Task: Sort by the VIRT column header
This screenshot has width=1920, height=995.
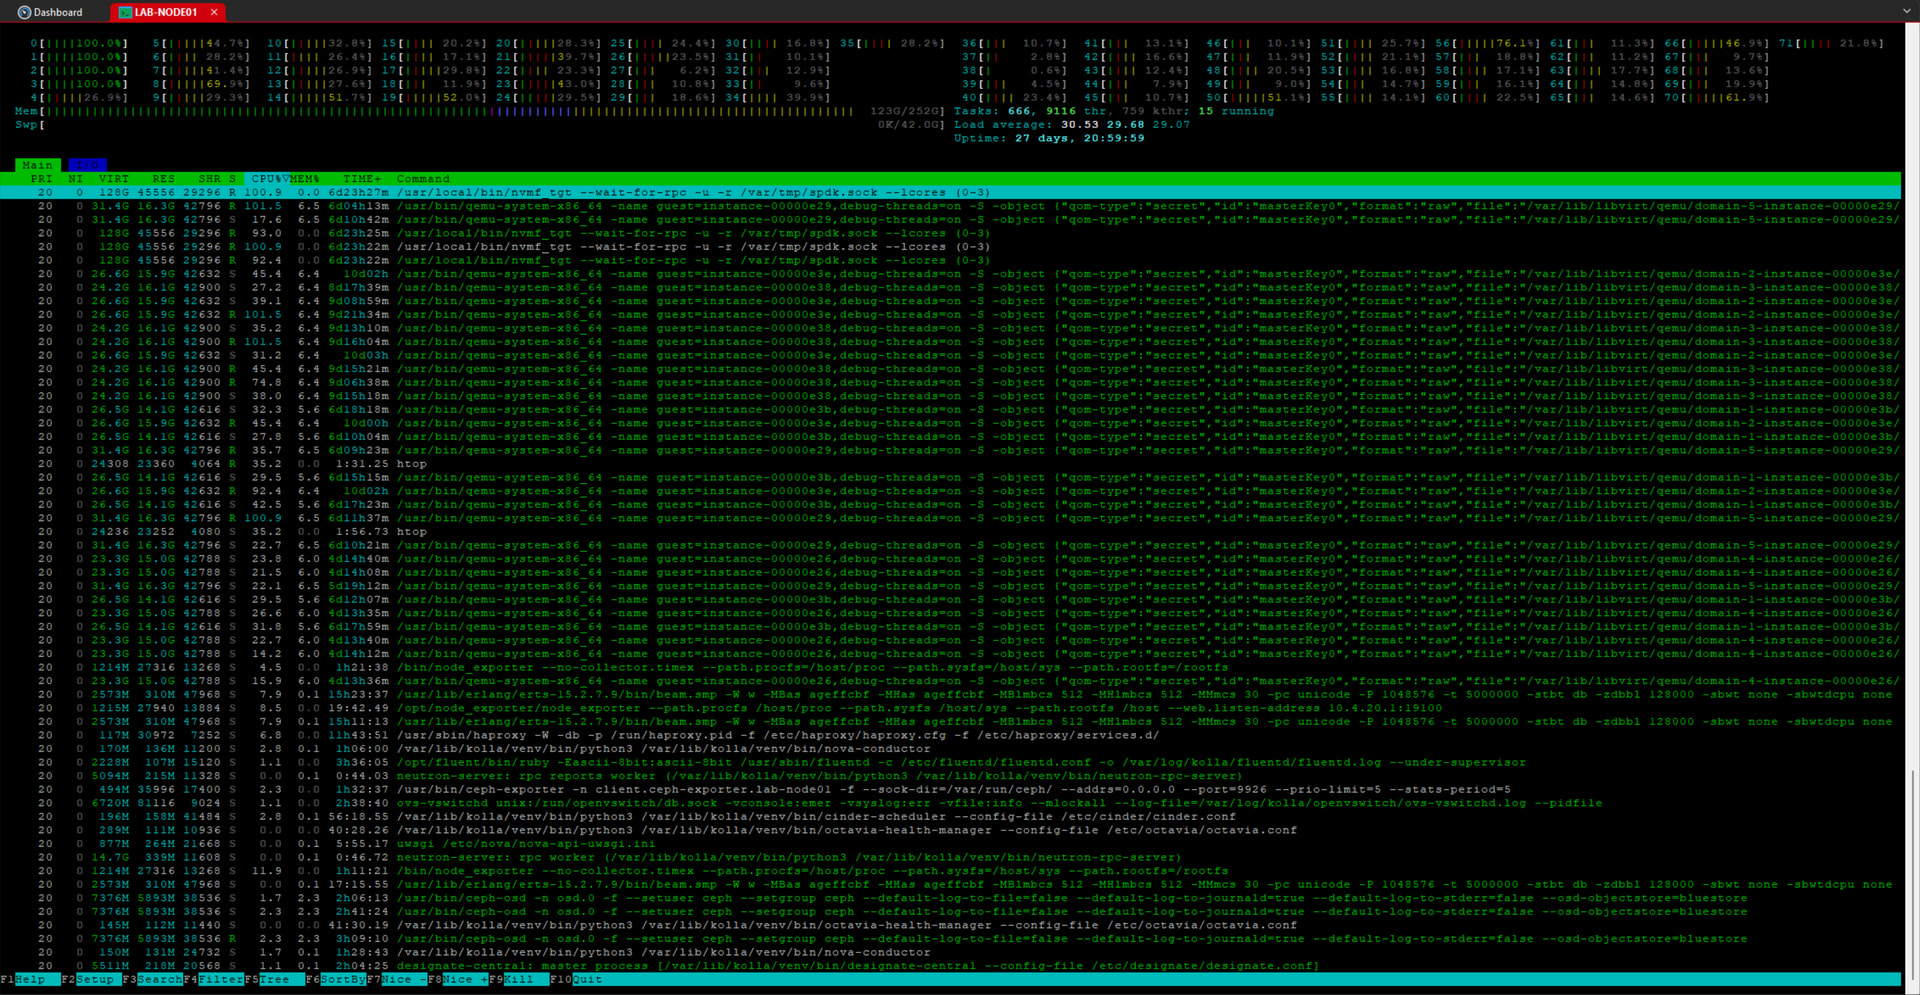Action: tap(114, 179)
